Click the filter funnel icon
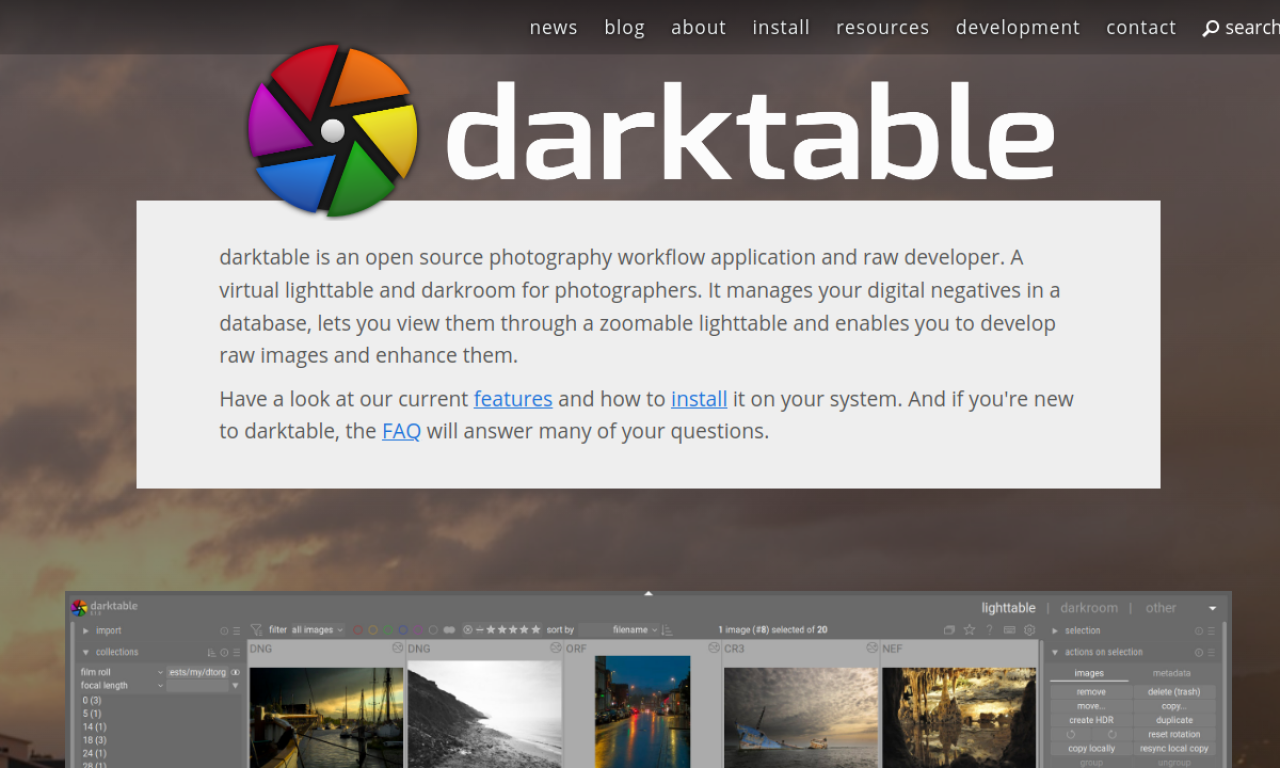Viewport: 1280px width, 768px height. [x=255, y=629]
